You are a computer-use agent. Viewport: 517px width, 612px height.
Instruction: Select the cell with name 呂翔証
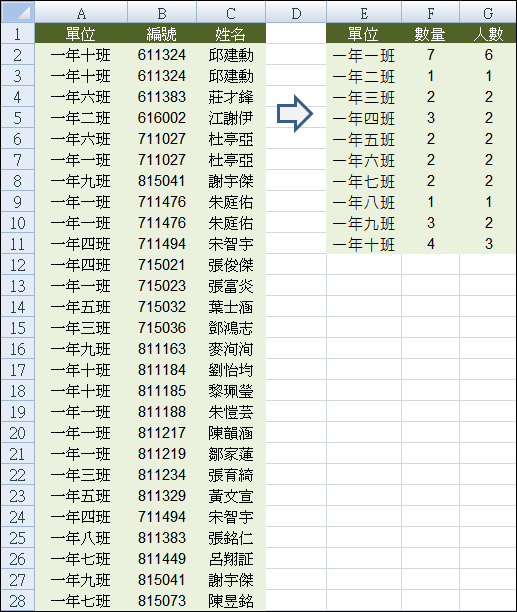coord(231,559)
